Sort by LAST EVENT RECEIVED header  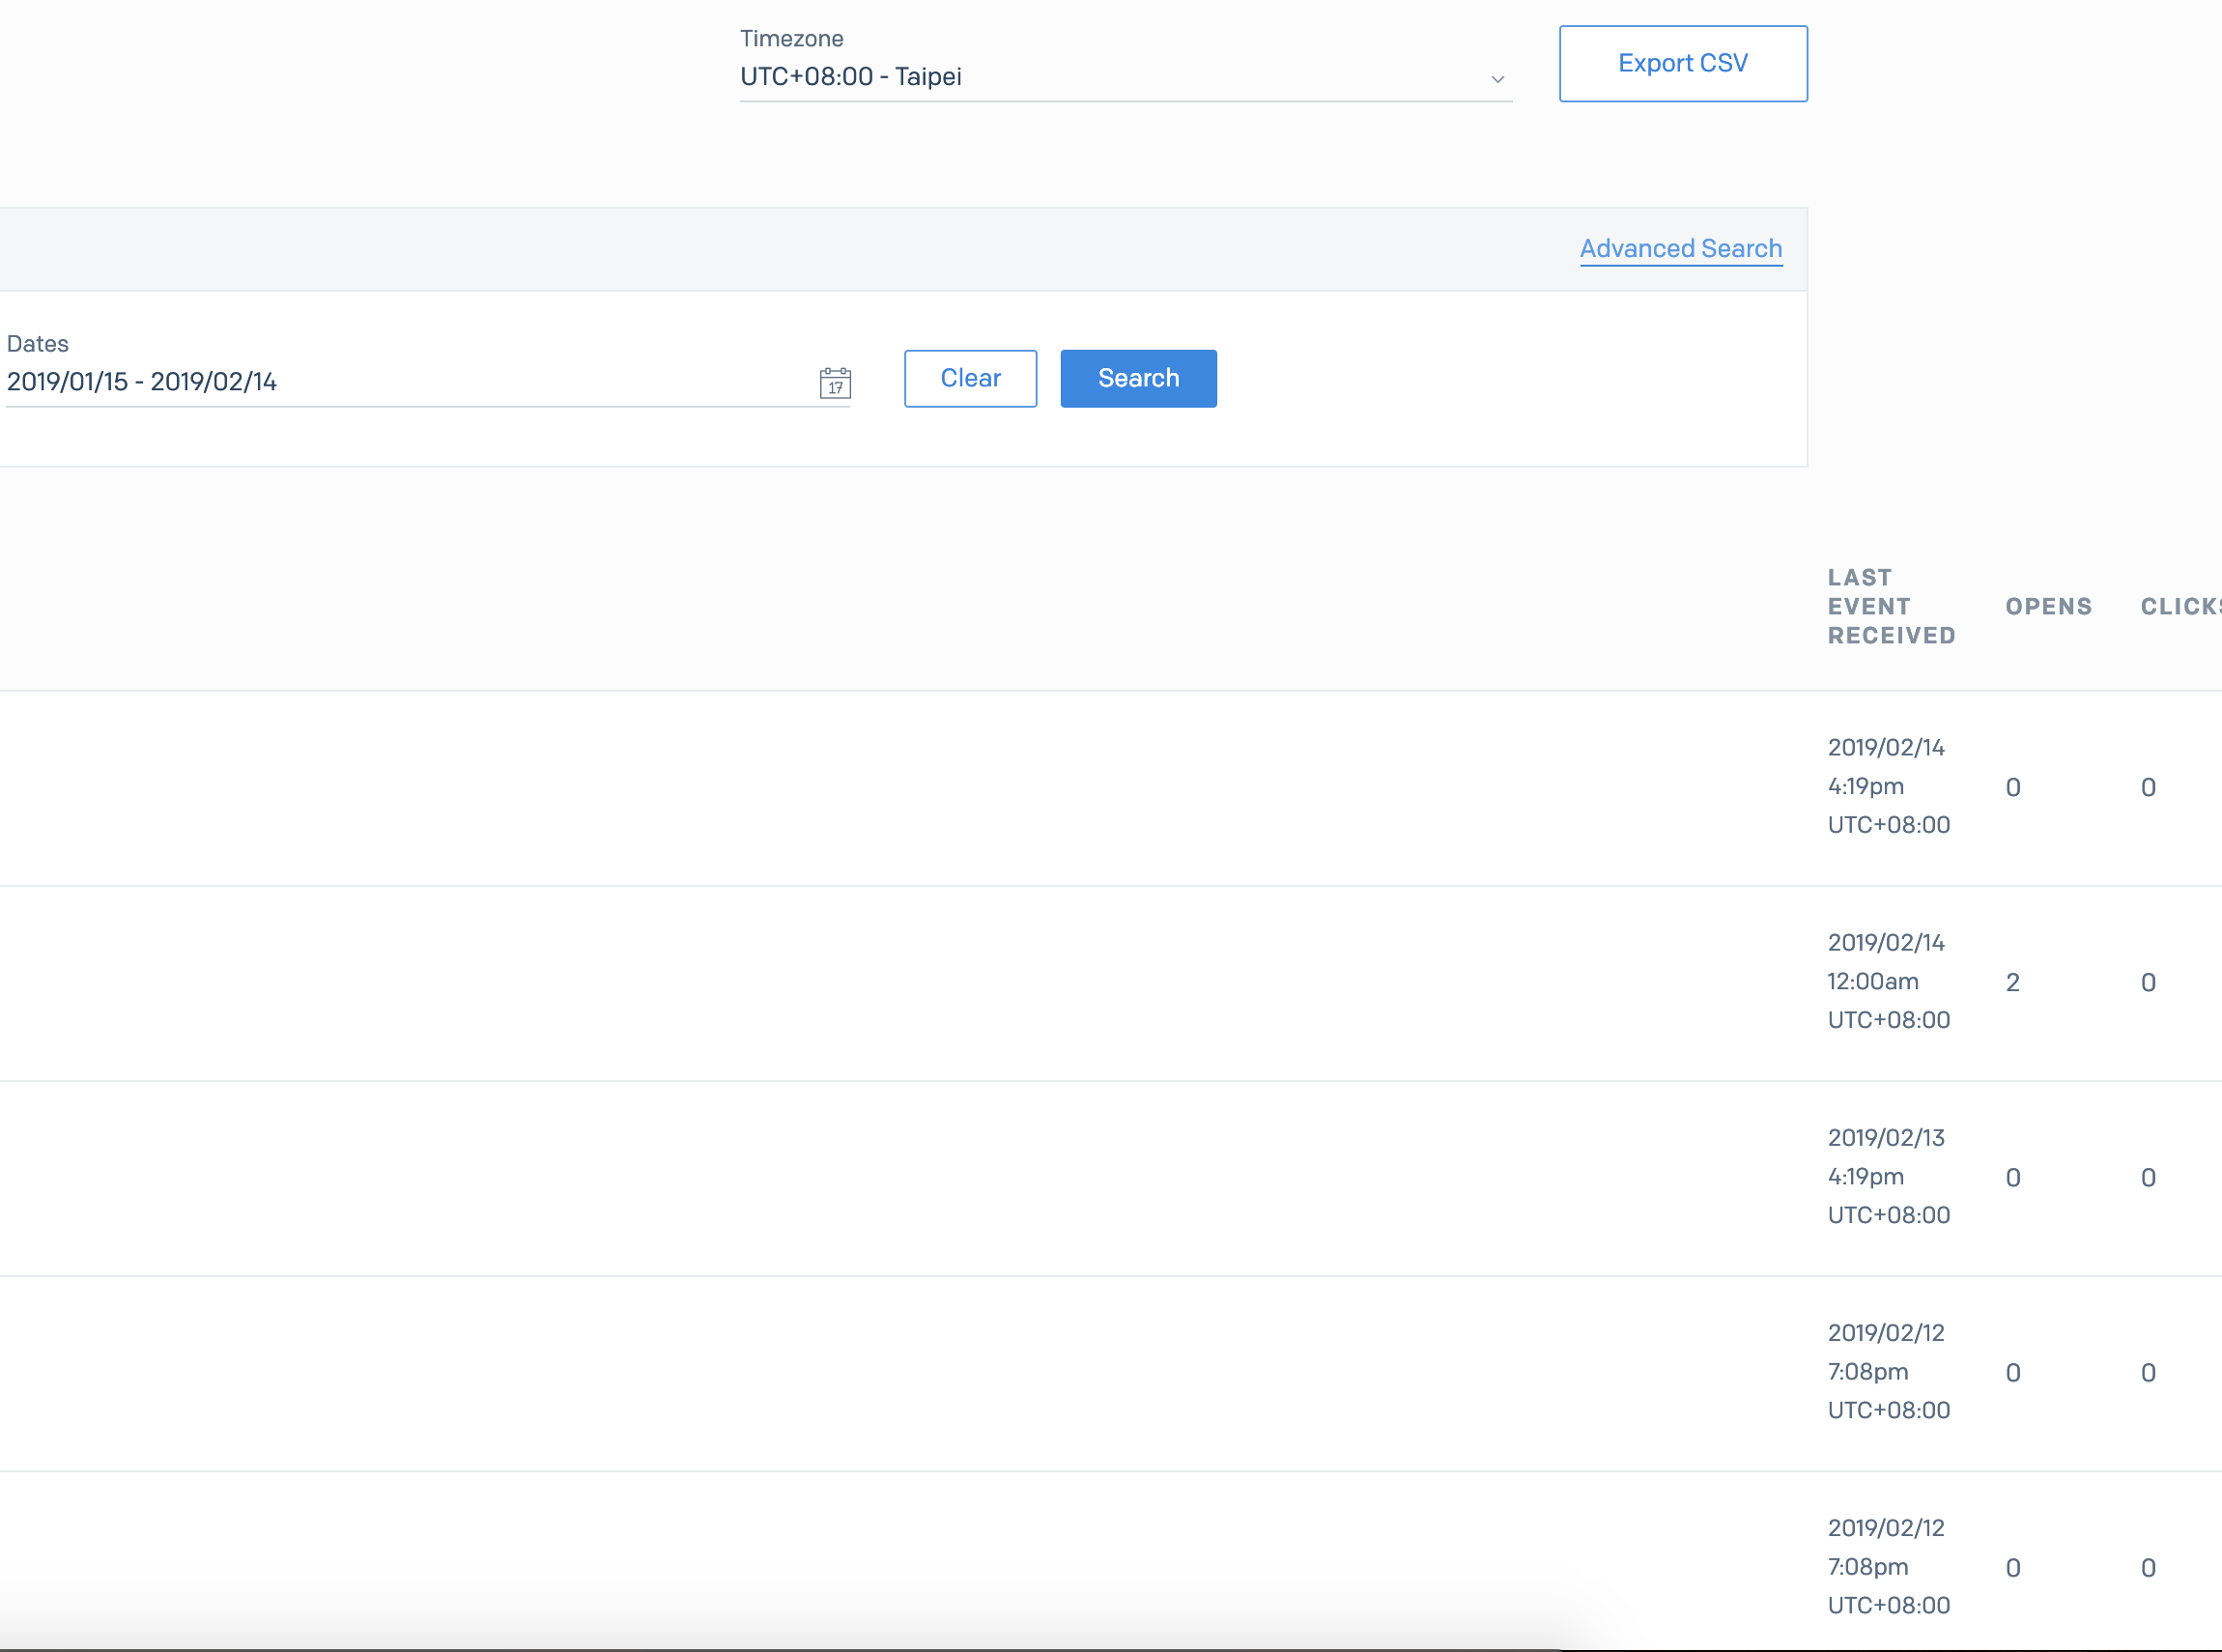tap(1891, 606)
